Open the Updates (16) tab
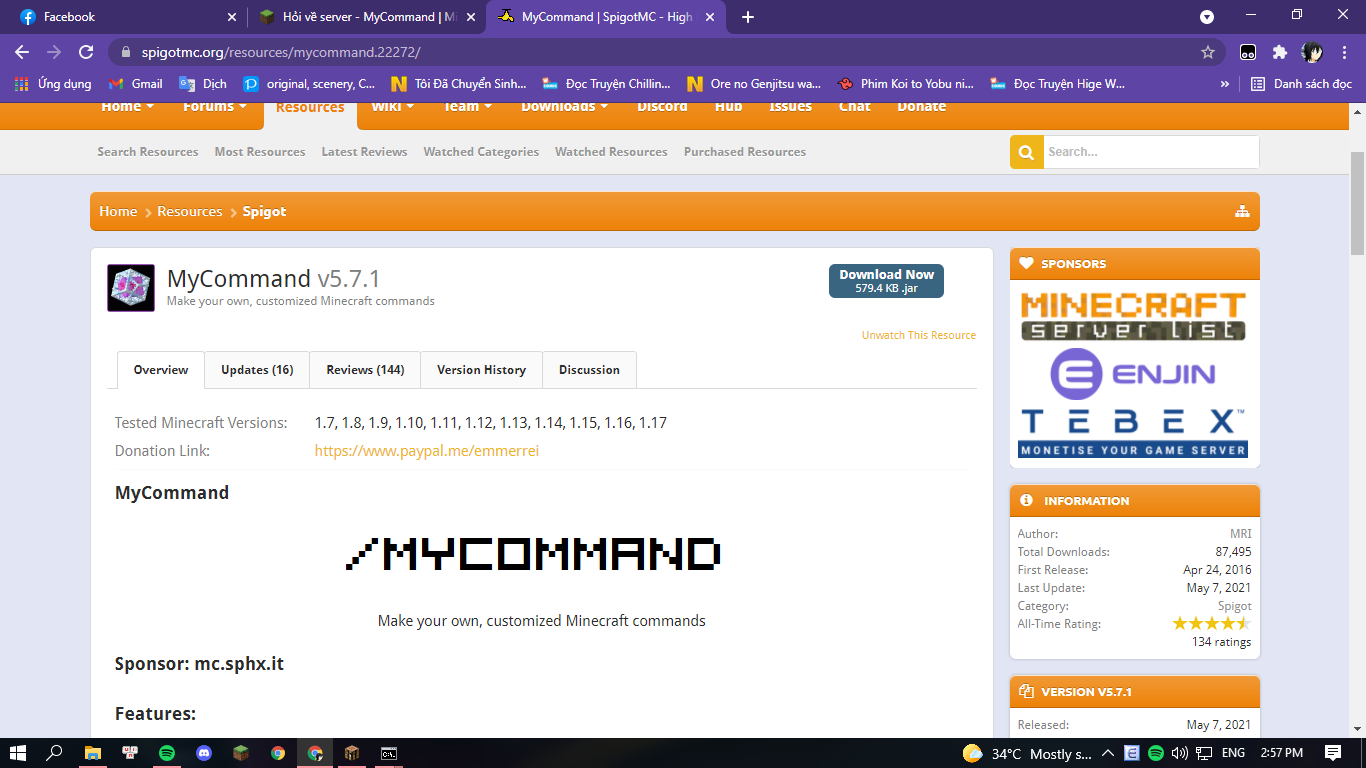 tap(257, 370)
